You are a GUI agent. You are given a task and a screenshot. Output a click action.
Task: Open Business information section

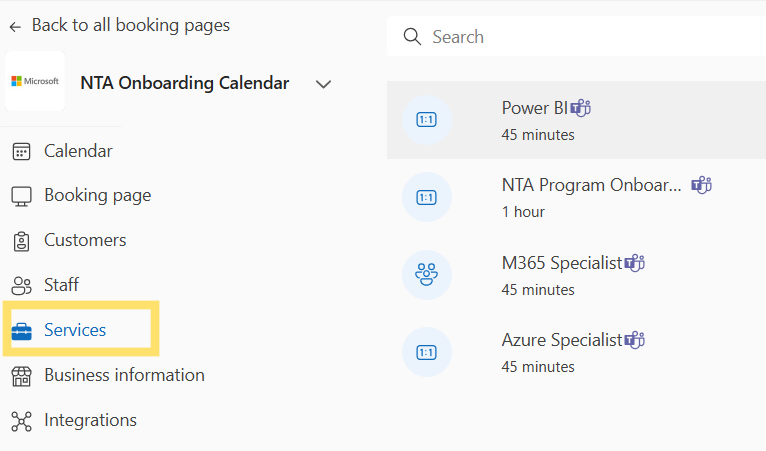[x=124, y=375]
